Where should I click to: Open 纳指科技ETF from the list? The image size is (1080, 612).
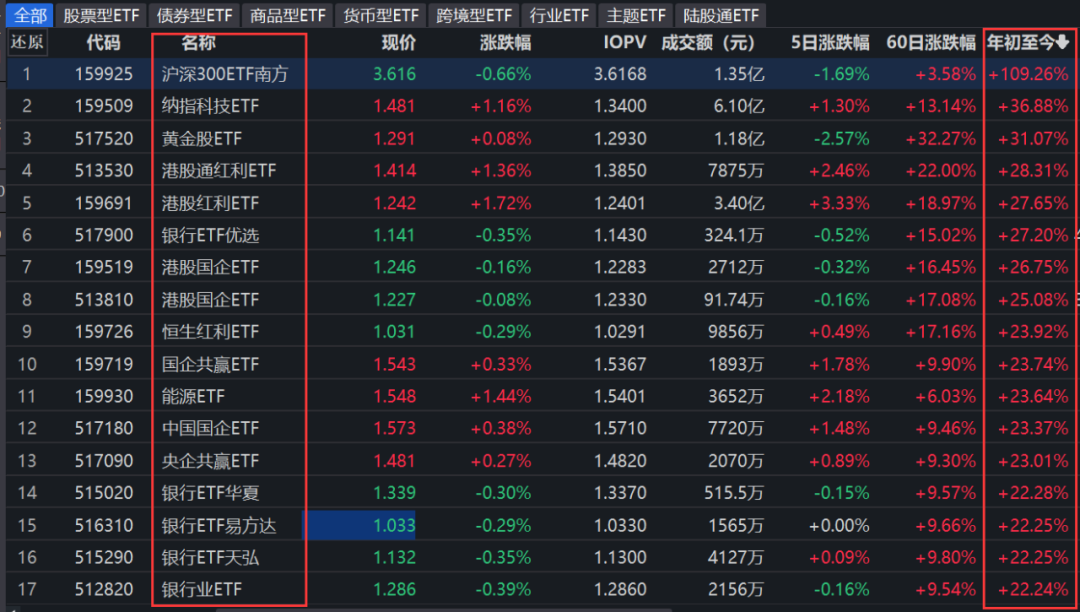click(x=210, y=106)
